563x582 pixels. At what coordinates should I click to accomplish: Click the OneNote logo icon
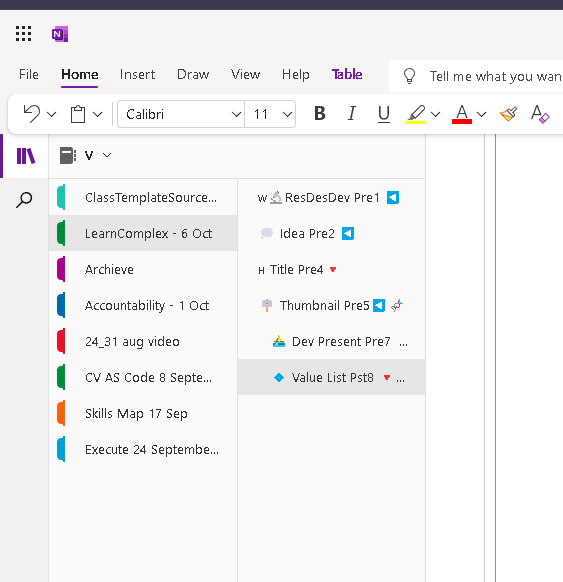(x=60, y=34)
